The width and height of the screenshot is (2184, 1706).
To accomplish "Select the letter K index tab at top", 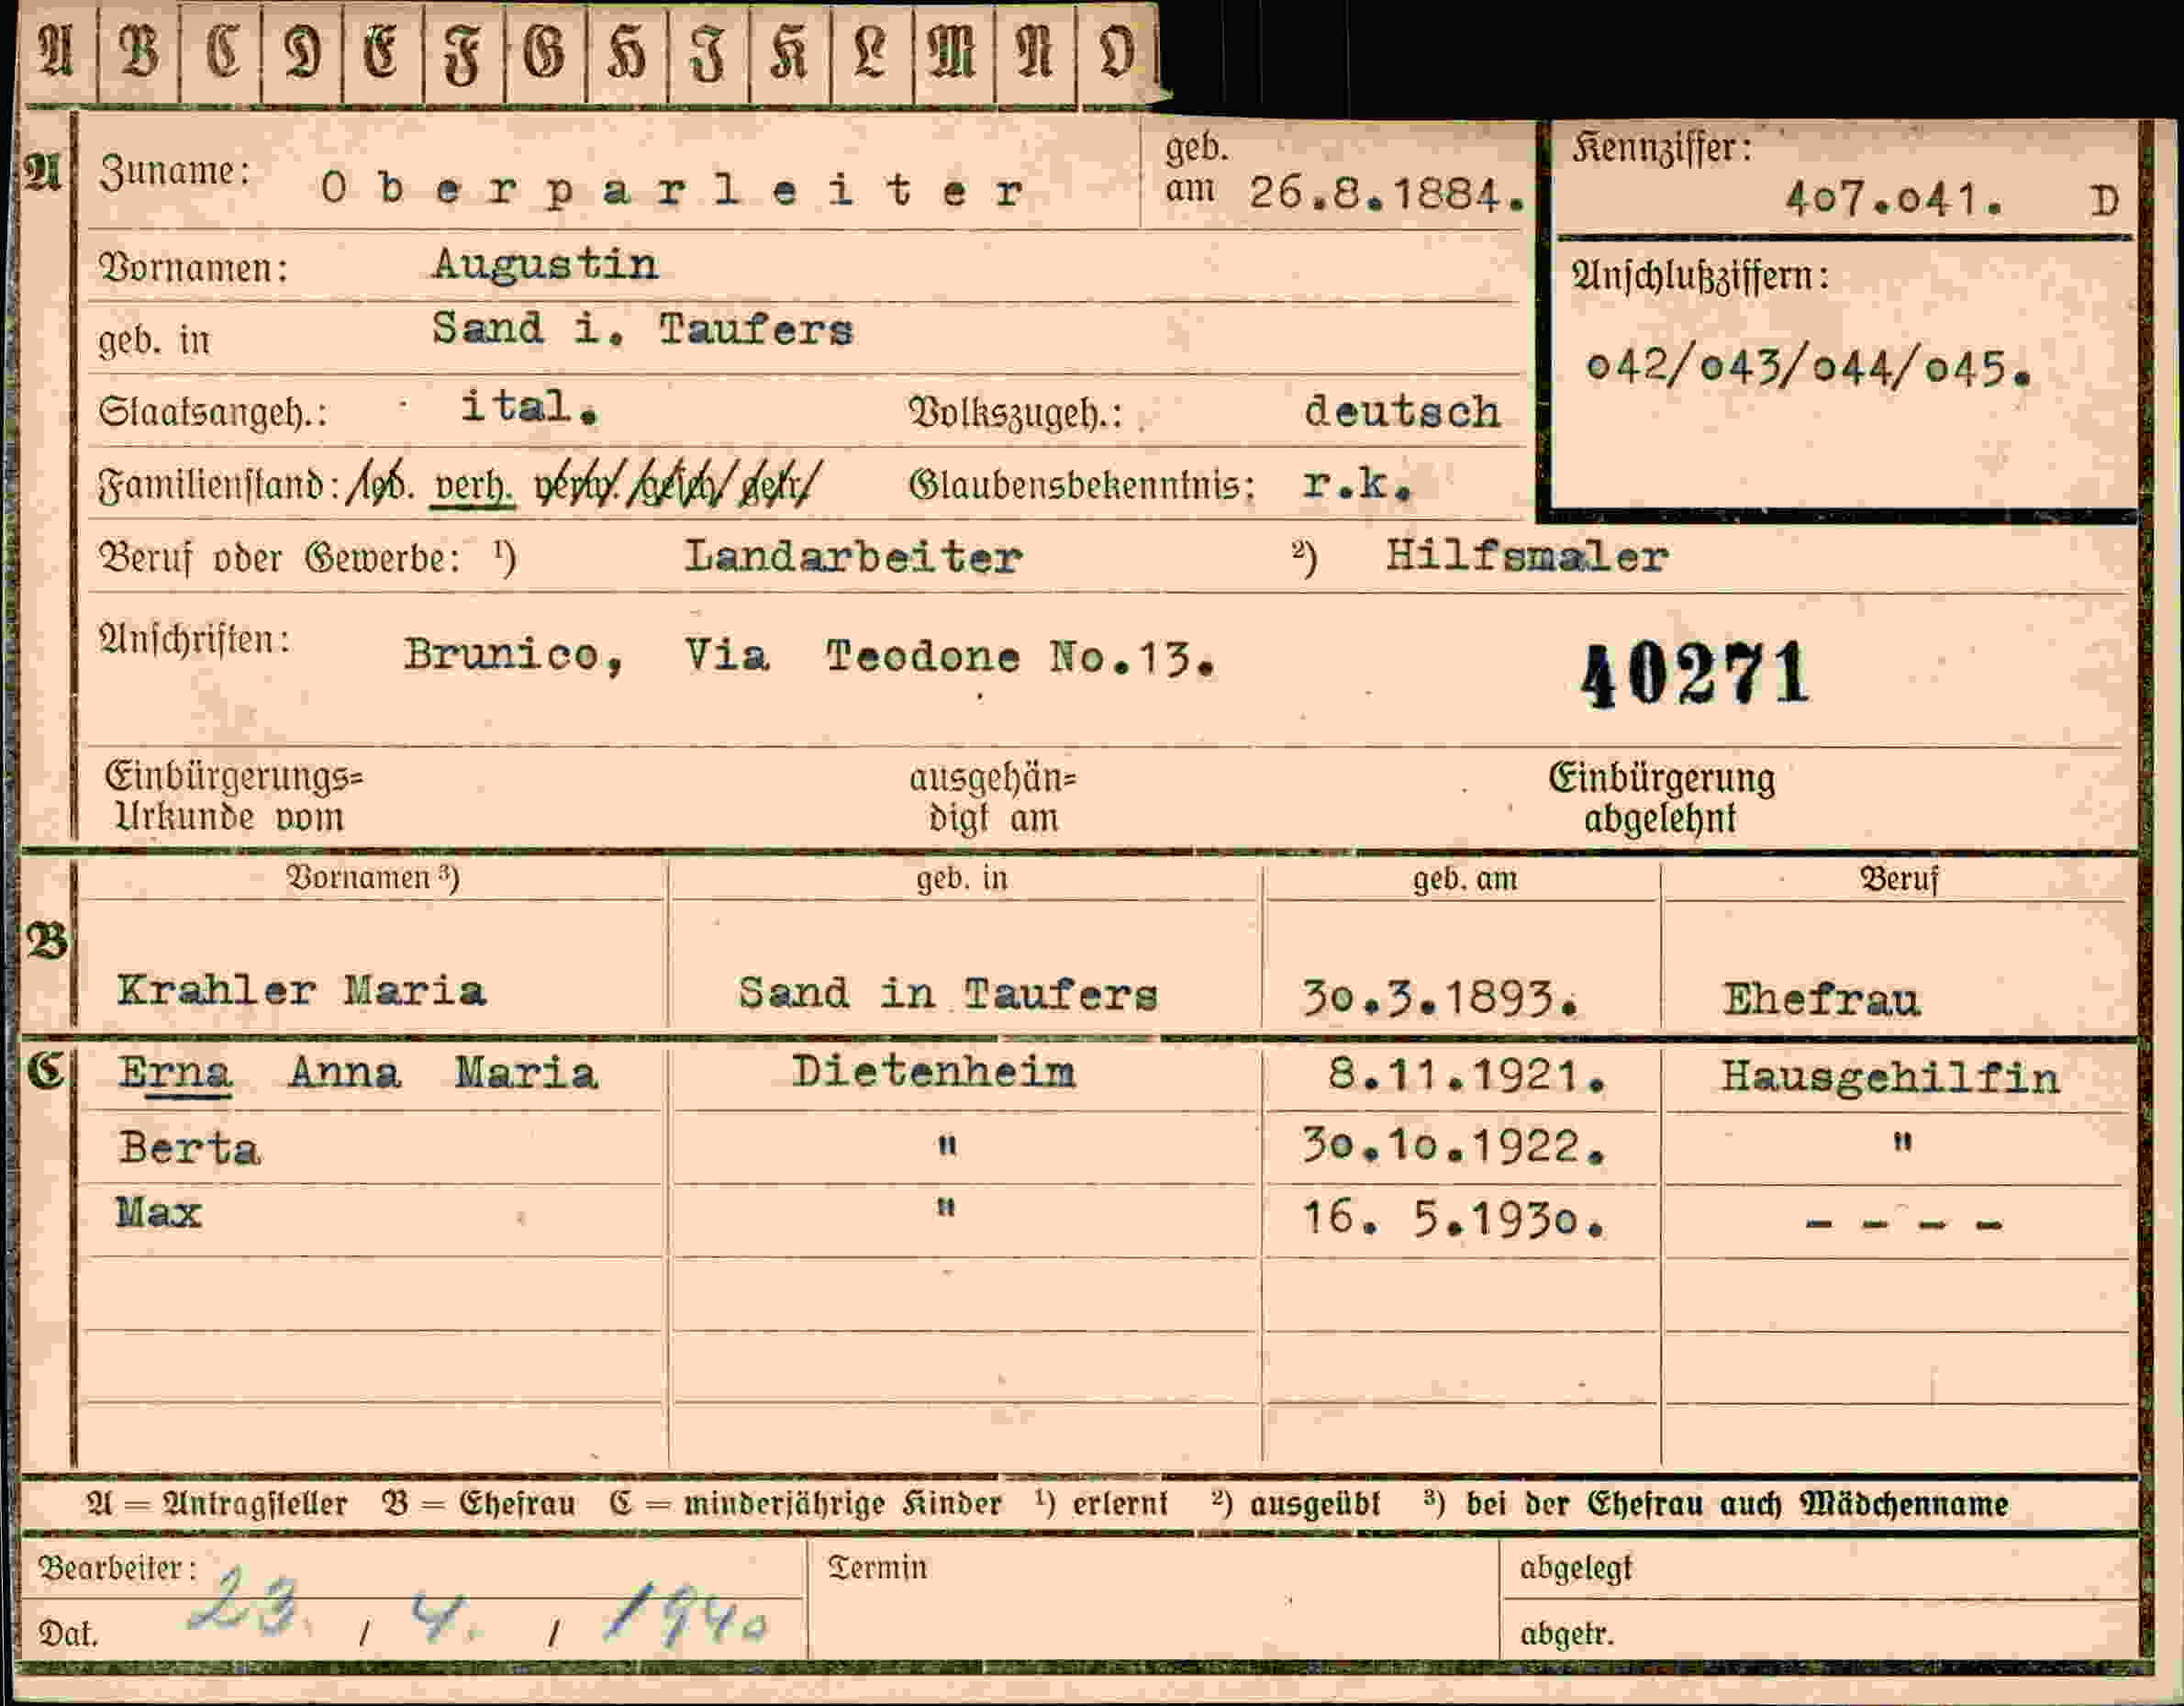I will [x=790, y=52].
